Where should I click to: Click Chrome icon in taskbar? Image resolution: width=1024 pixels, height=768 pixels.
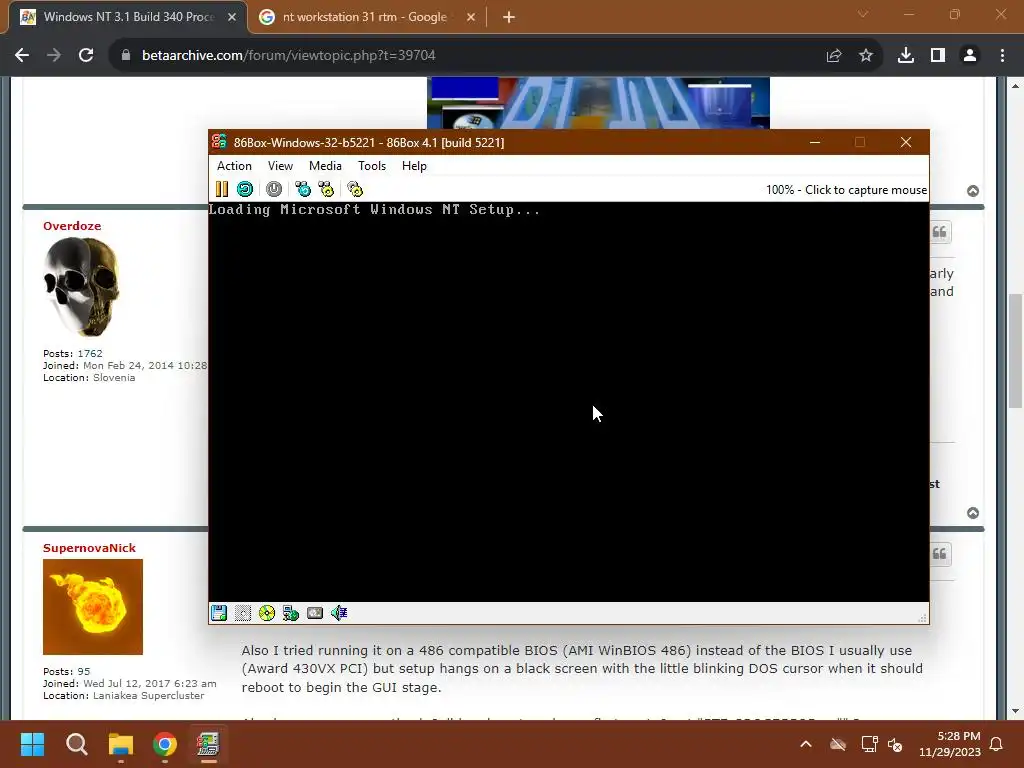point(165,744)
